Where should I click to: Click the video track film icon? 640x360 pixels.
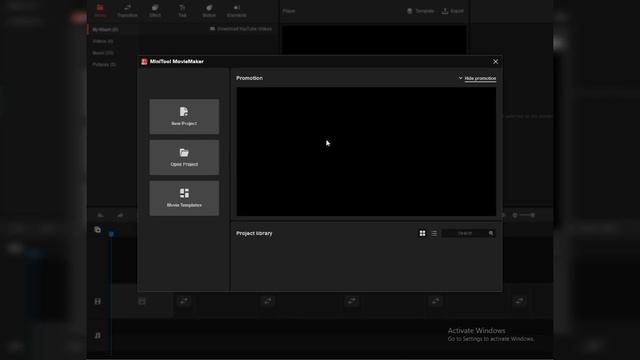pos(98,301)
